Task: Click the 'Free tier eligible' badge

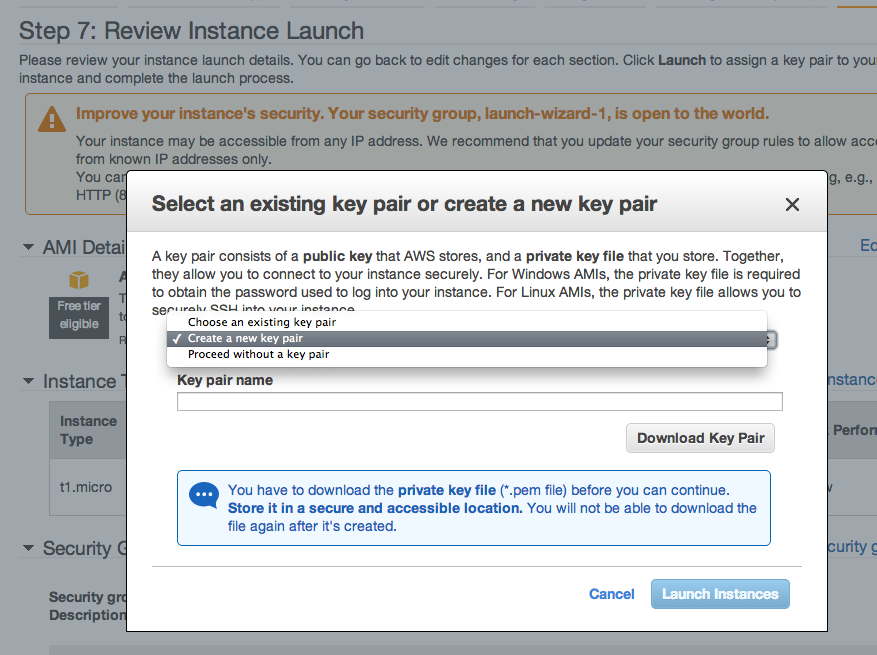Action: [x=79, y=318]
